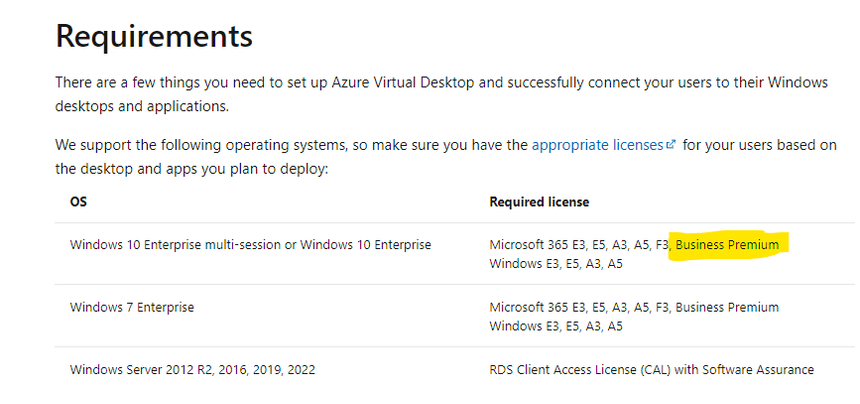Click the "the desktop and apps you plan to deploy" line
Viewport: 860px width, 404px height.
coord(190,168)
